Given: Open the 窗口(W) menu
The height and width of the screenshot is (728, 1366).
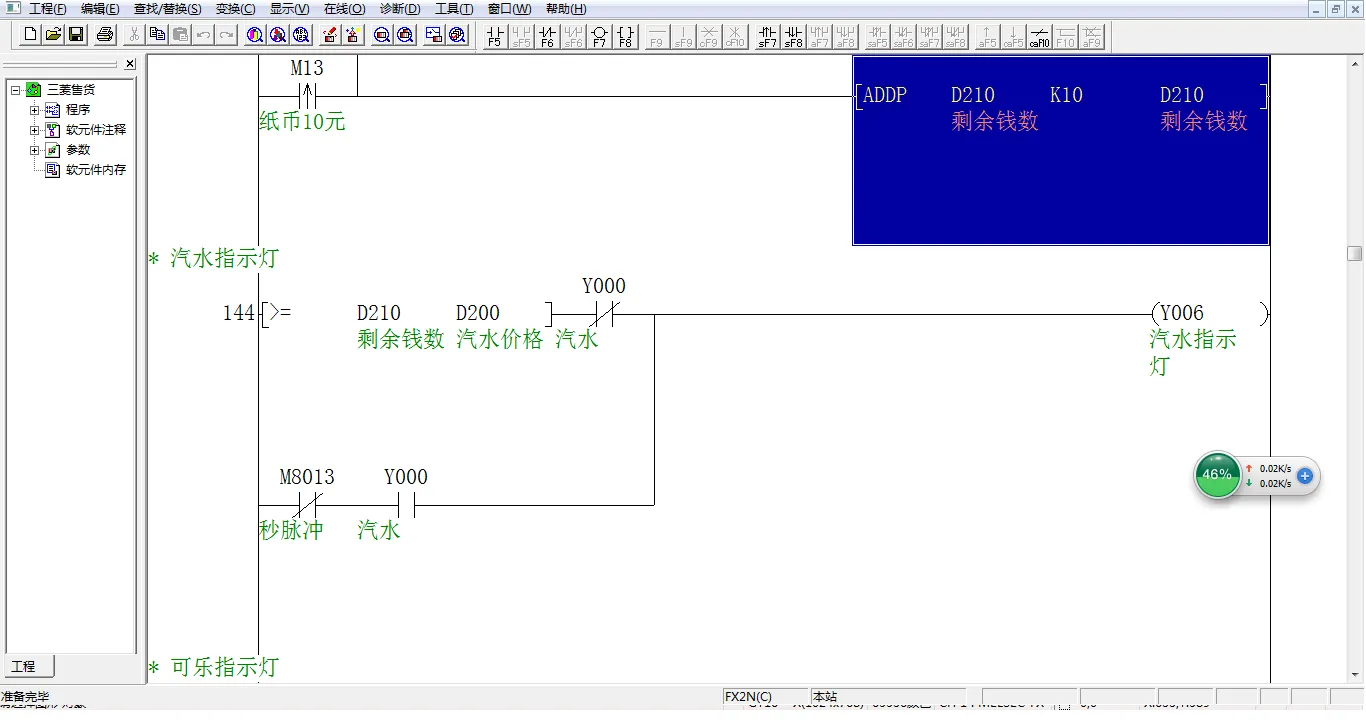Looking at the screenshot, I should [x=509, y=9].
